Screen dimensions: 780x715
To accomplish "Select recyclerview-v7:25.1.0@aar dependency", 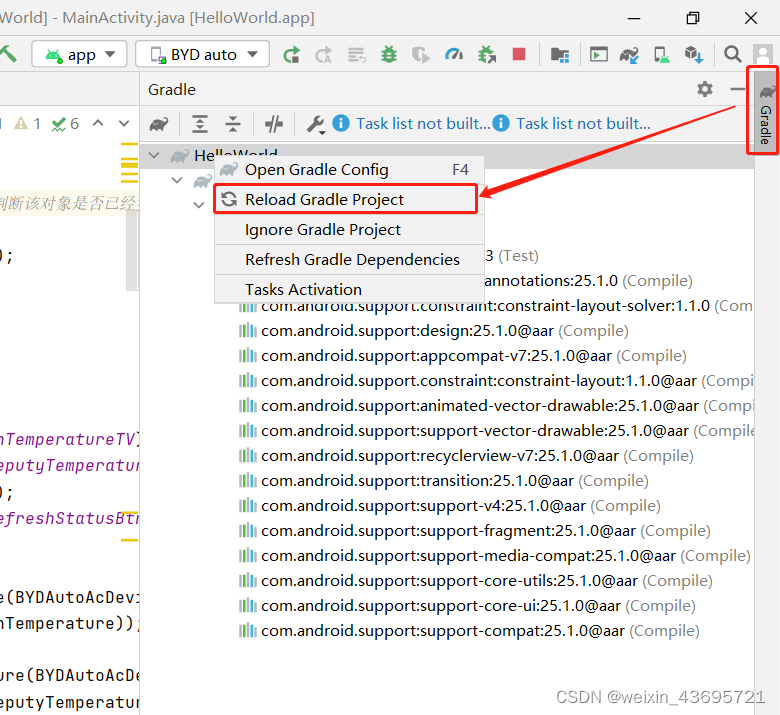I will [466, 456].
